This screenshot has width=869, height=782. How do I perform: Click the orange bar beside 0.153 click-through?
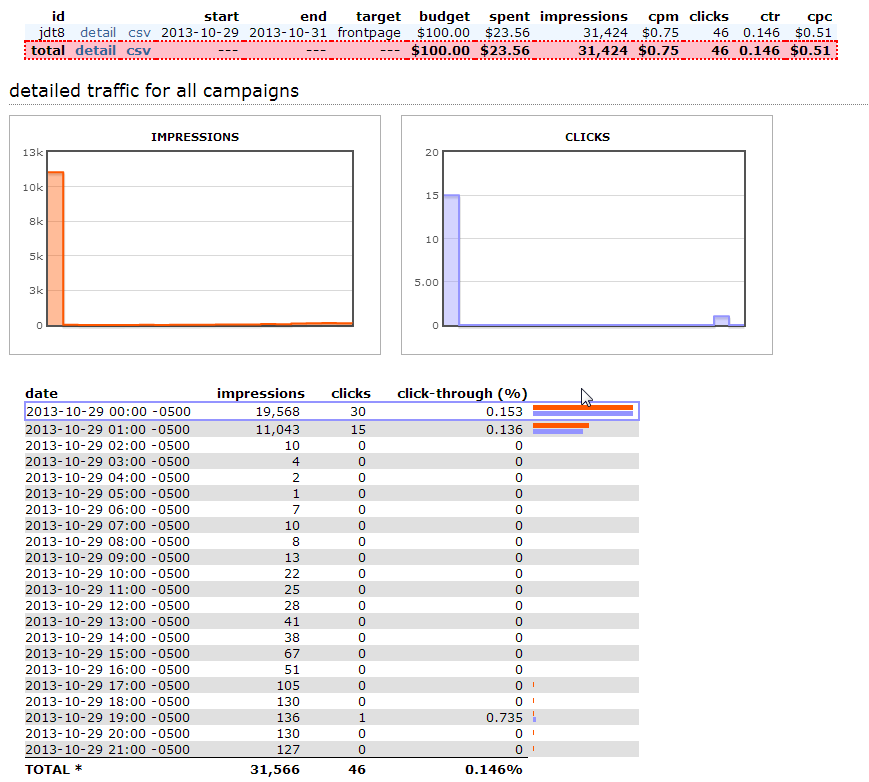(582, 407)
